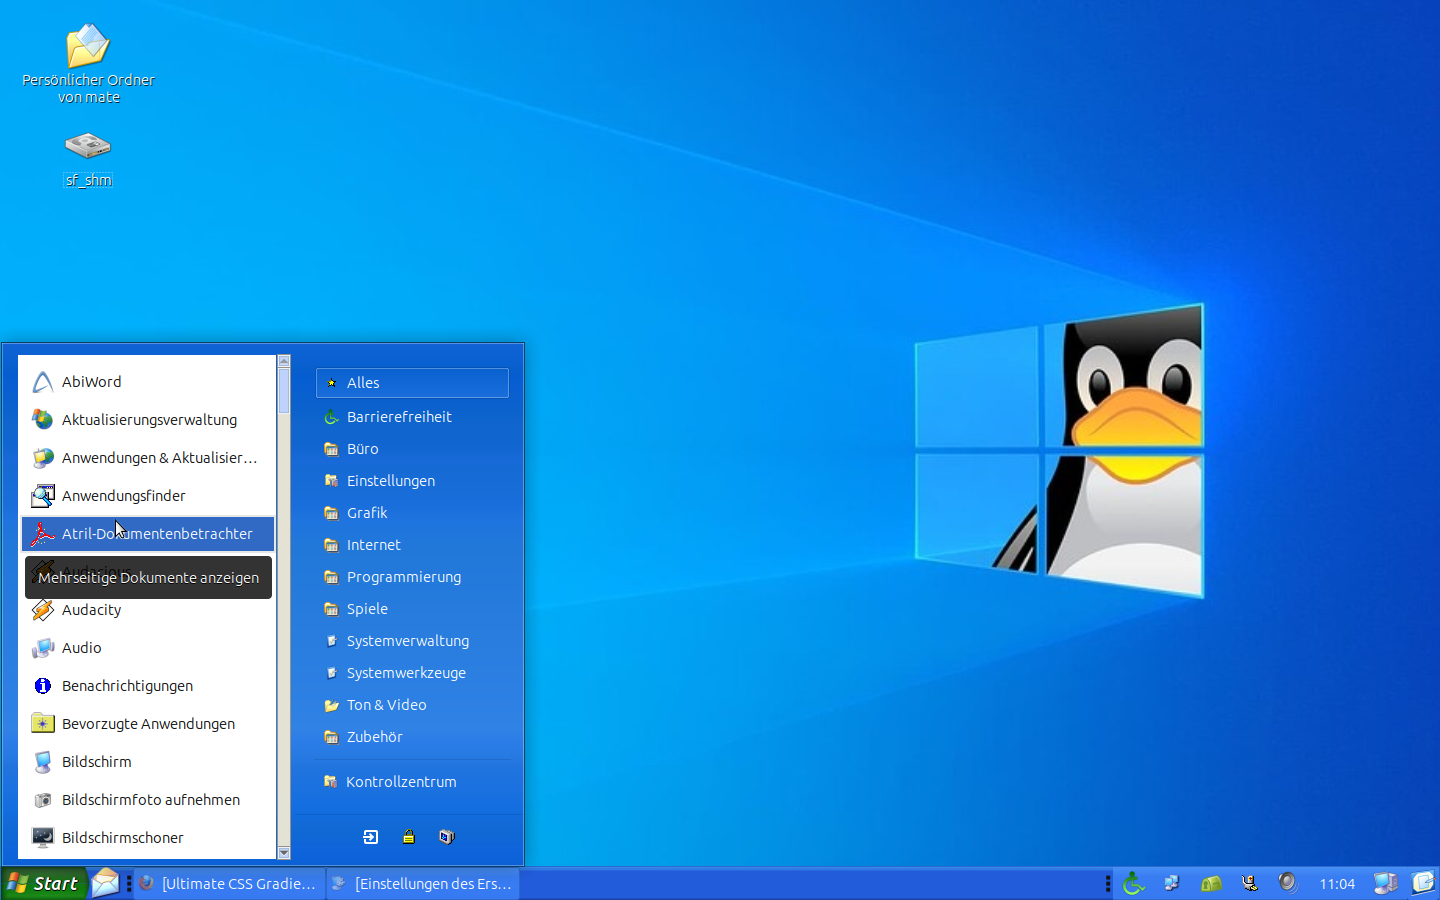
Task: Click the yellow padlock lock-screen icon
Action: (409, 837)
